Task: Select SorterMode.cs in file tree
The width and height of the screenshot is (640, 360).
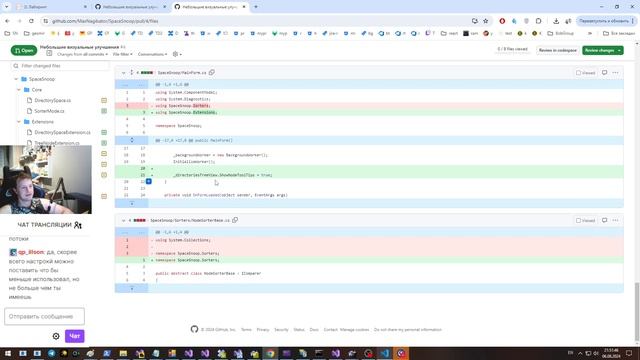Action: click(x=49, y=111)
